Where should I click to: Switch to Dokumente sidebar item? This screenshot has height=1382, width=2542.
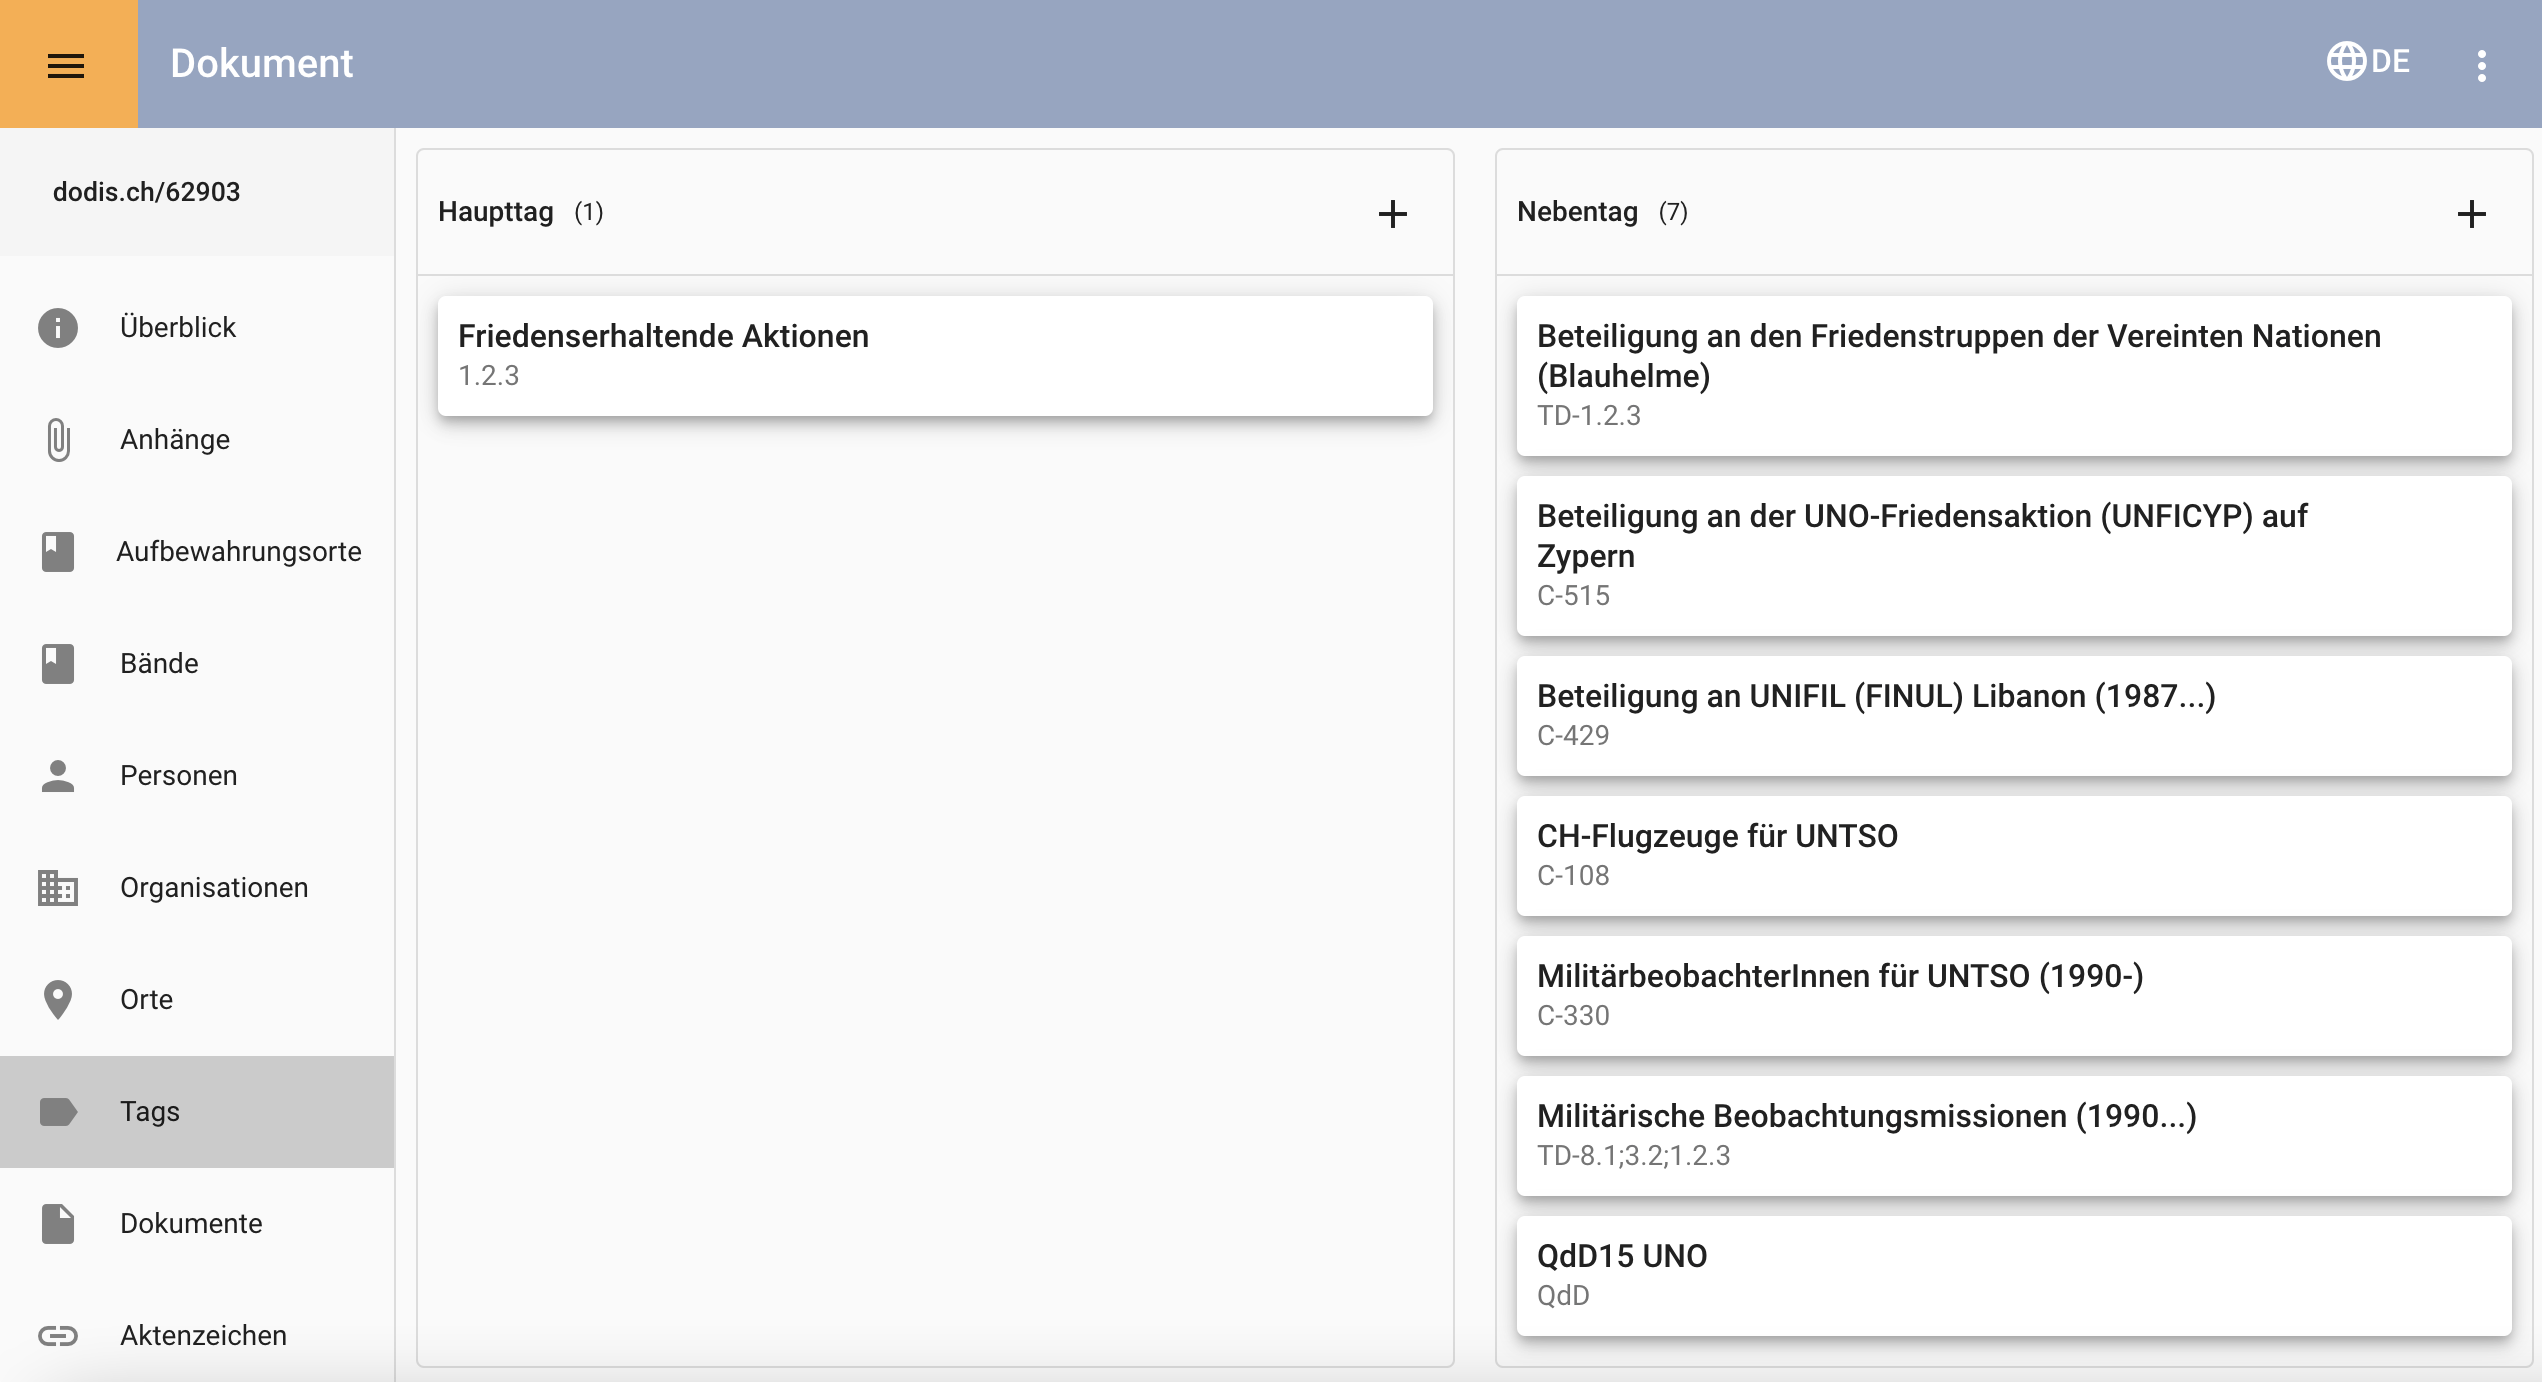191,1224
